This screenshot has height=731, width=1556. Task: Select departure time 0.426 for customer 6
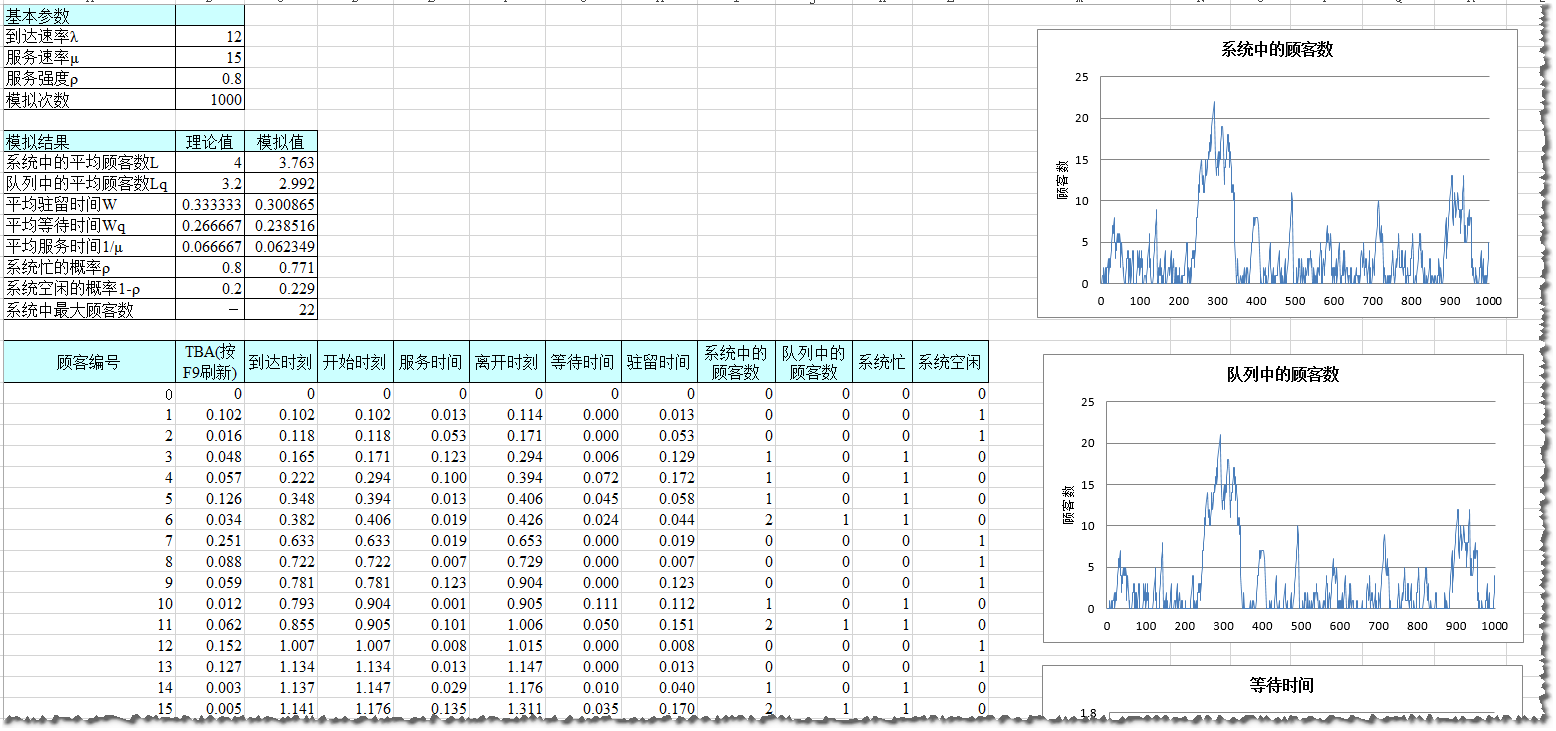(507, 520)
